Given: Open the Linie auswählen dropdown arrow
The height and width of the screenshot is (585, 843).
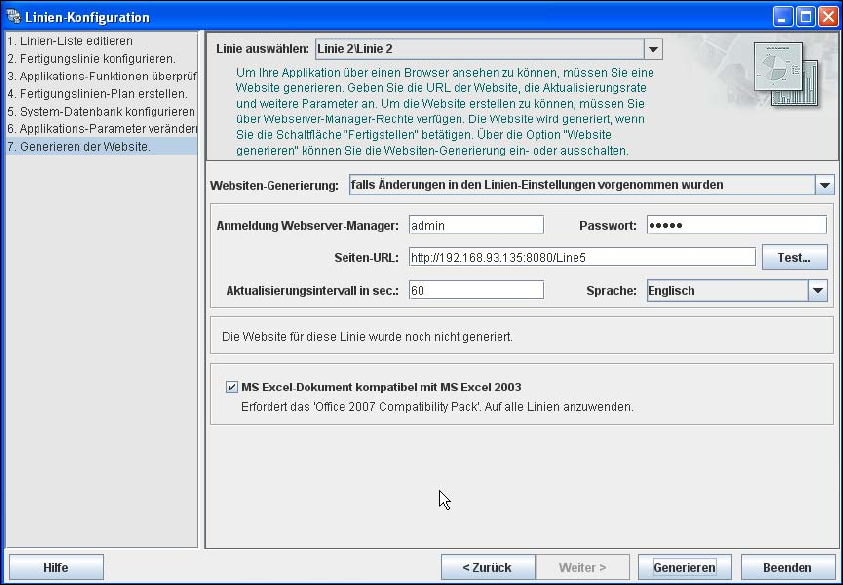Looking at the screenshot, I should point(653,49).
